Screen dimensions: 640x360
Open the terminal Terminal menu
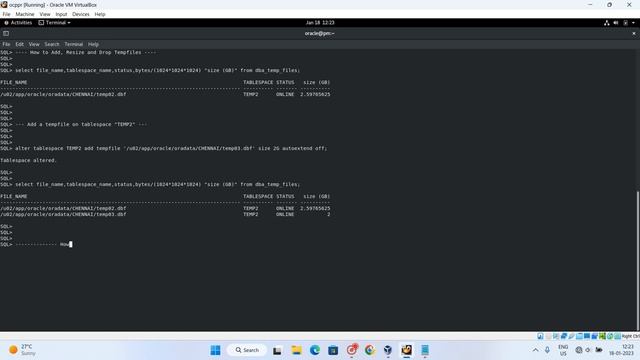tap(73, 44)
